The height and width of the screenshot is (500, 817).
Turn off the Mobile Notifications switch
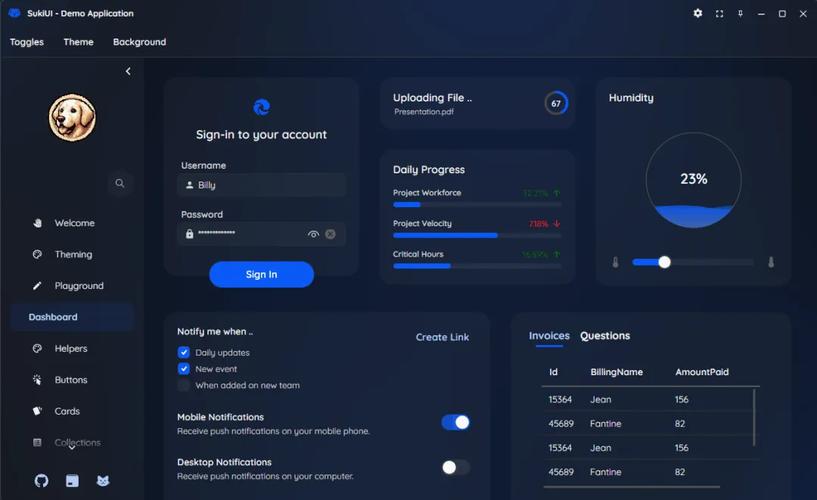(456, 422)
